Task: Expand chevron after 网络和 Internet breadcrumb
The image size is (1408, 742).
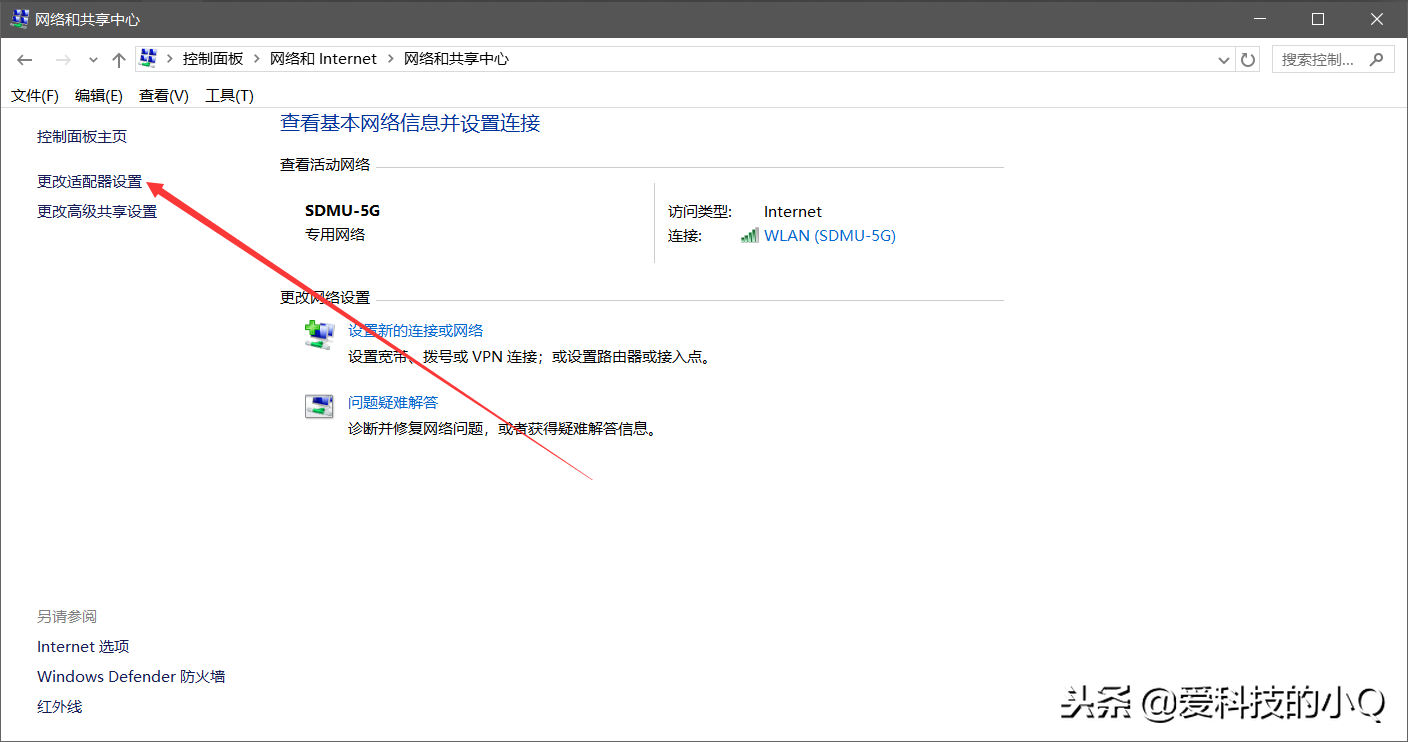Action: [391, 59]
